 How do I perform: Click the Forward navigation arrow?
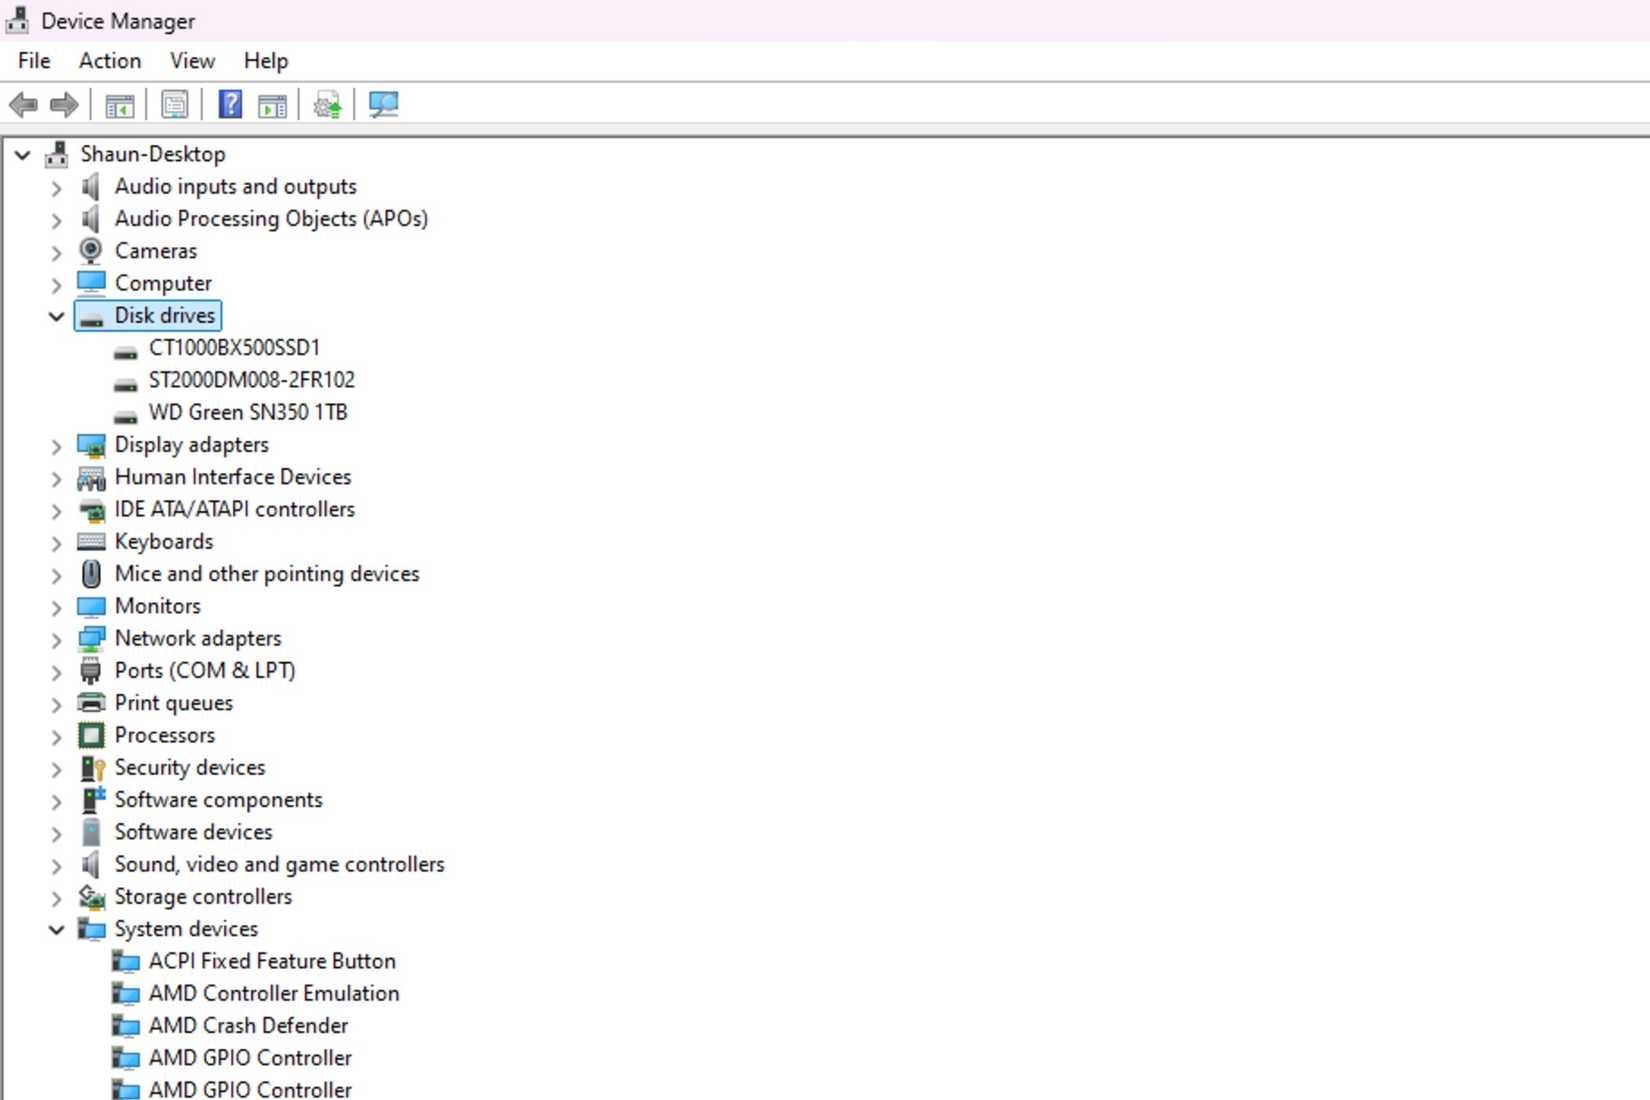pos(63,105)
